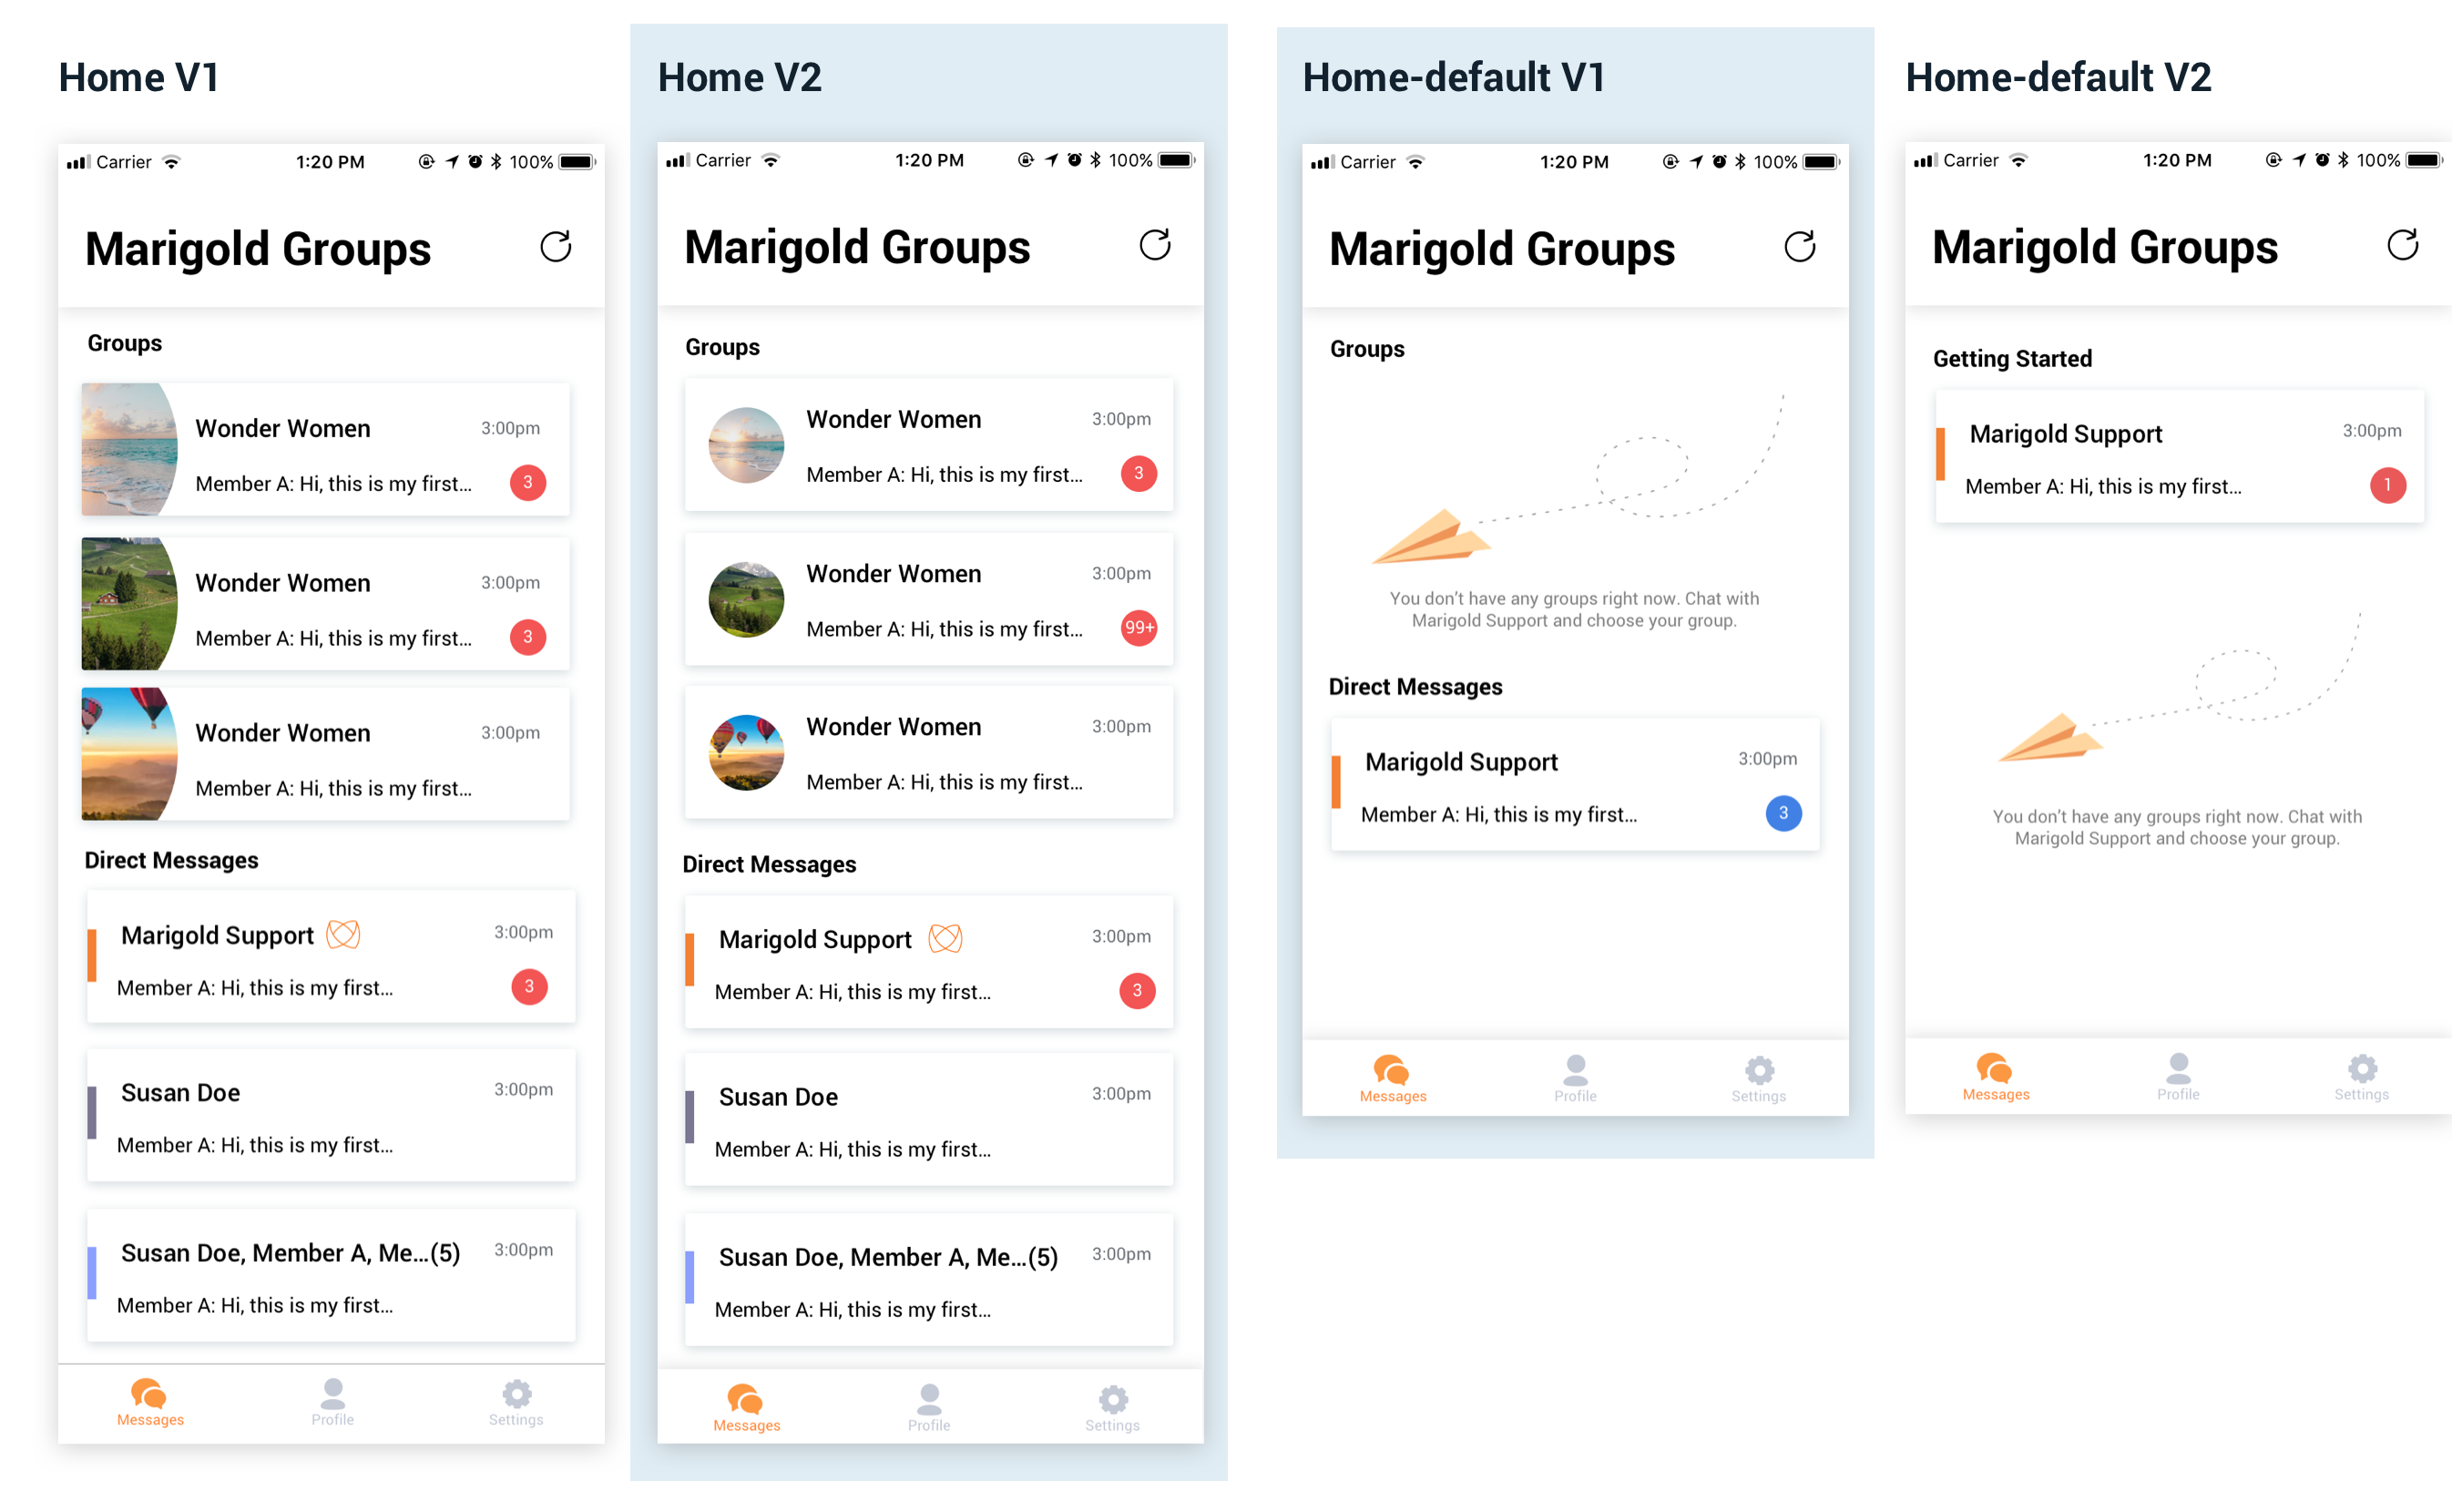Tap Home-default V1 artboard title
2452x1512 pixels.
pos(1453,77)
